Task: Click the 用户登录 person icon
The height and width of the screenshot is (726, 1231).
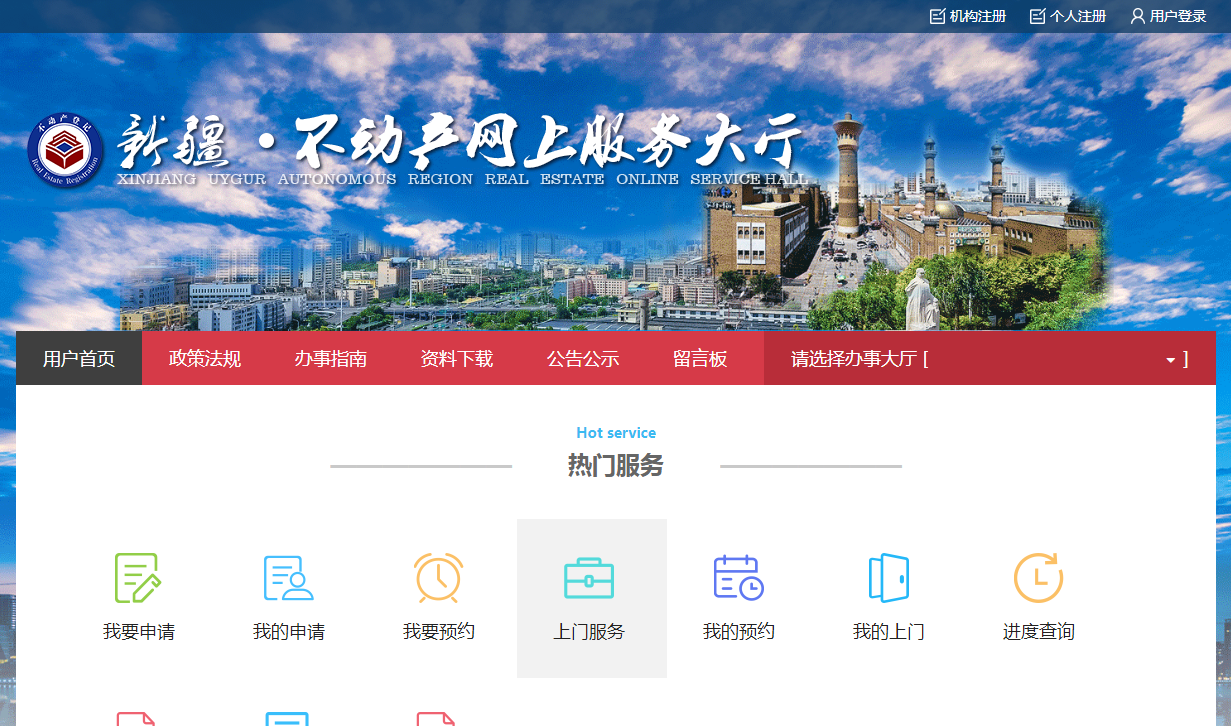Action: (x=1138, y=16)
